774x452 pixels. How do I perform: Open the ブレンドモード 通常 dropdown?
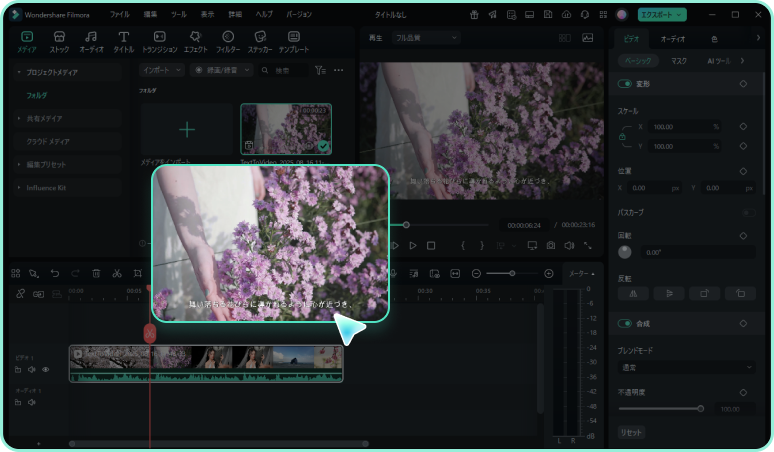[x=687, y=368]
